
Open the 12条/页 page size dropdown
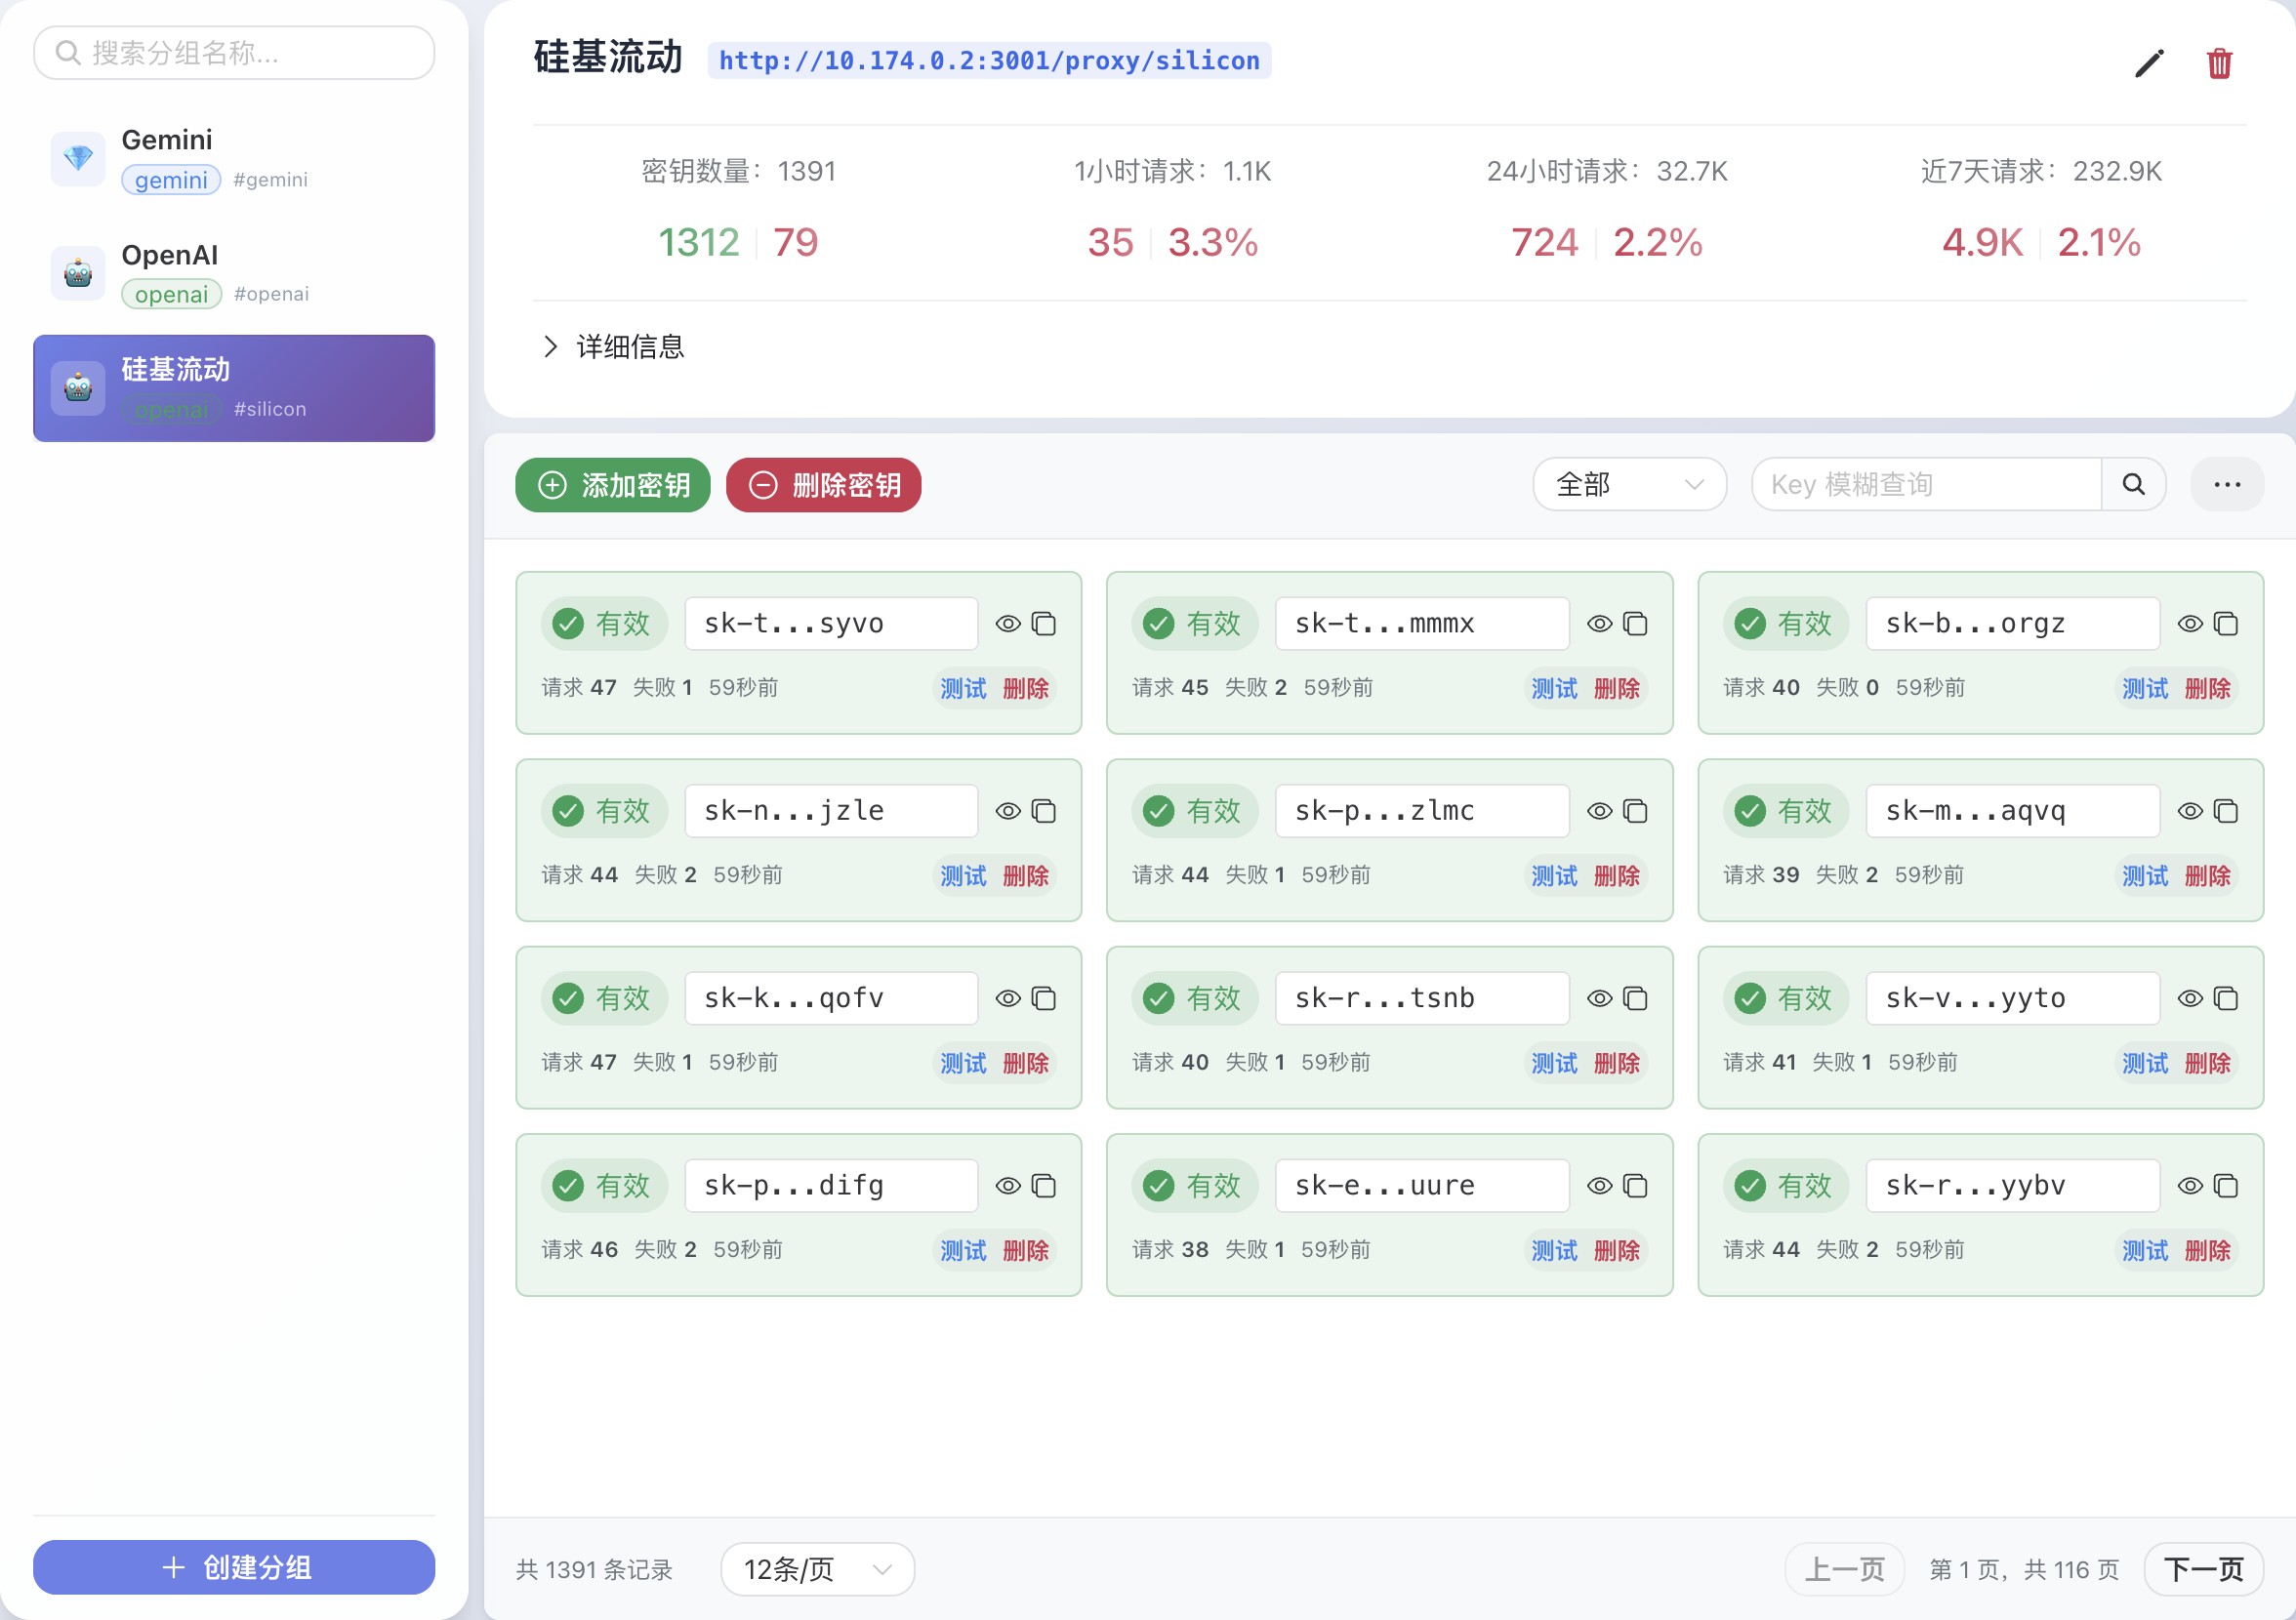click(x=816, y=1569)
